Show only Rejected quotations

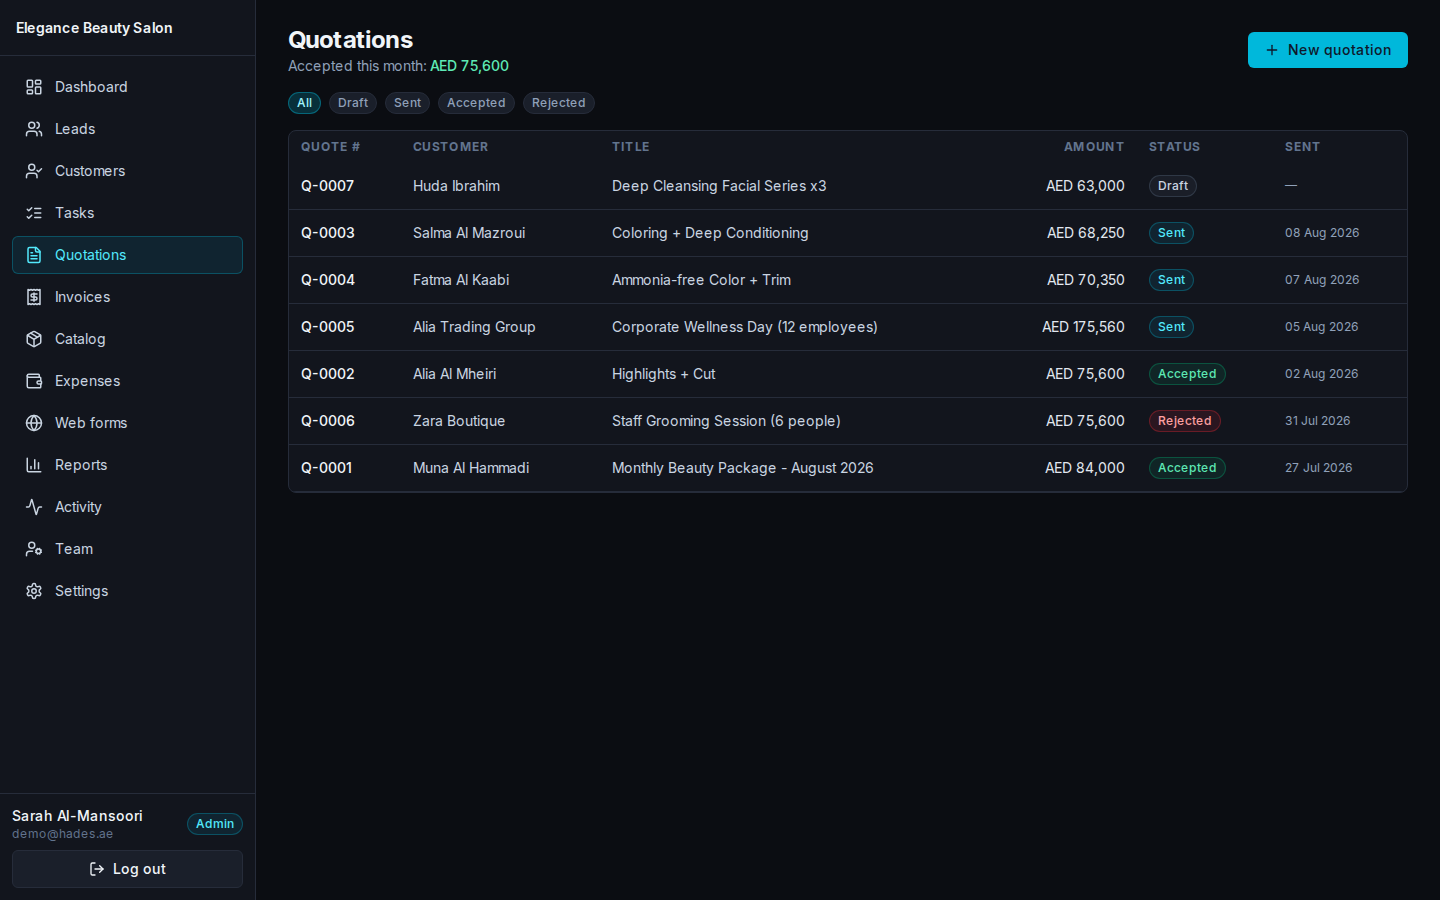(558, 103)
